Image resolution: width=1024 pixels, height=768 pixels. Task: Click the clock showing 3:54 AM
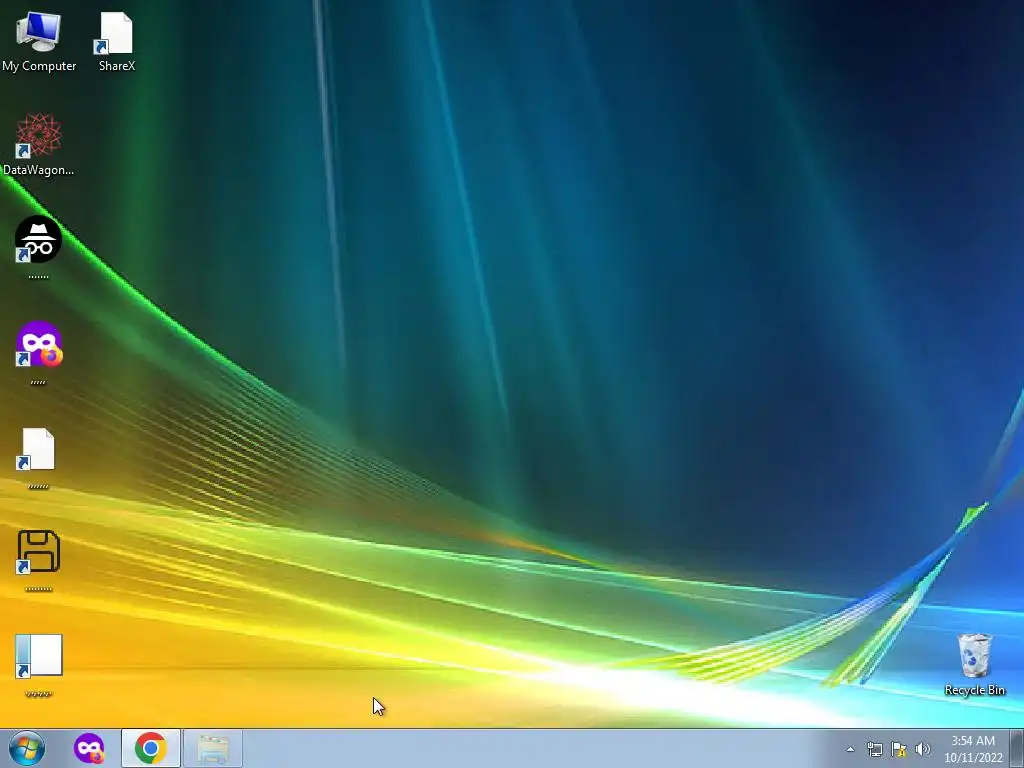click(x=973, y=749)
